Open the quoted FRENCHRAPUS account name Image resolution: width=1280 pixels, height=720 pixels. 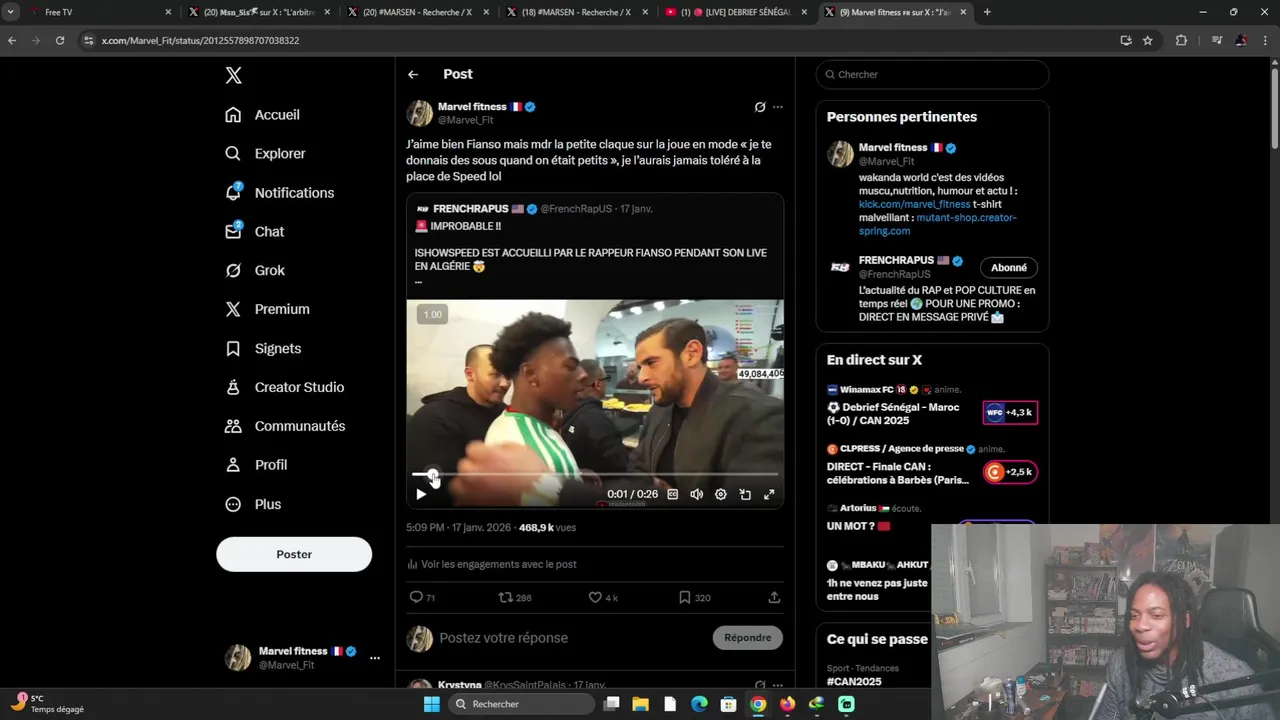coord(471,209)
